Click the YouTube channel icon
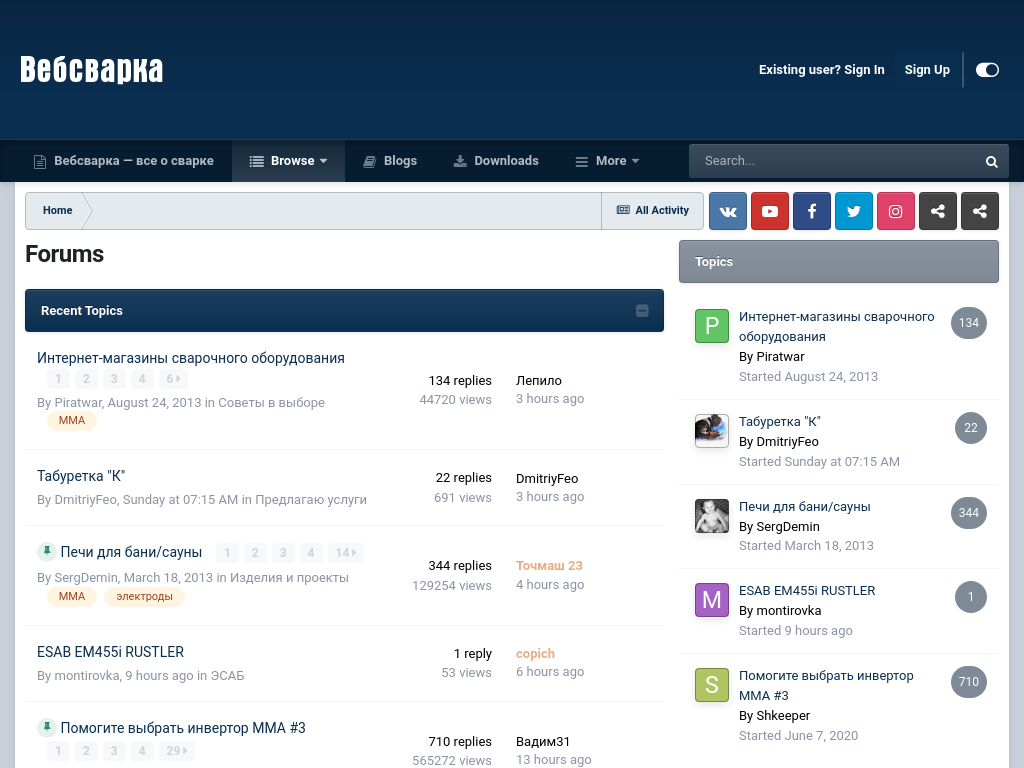Viewport: 1024px width, 768px height. (770, 211)
